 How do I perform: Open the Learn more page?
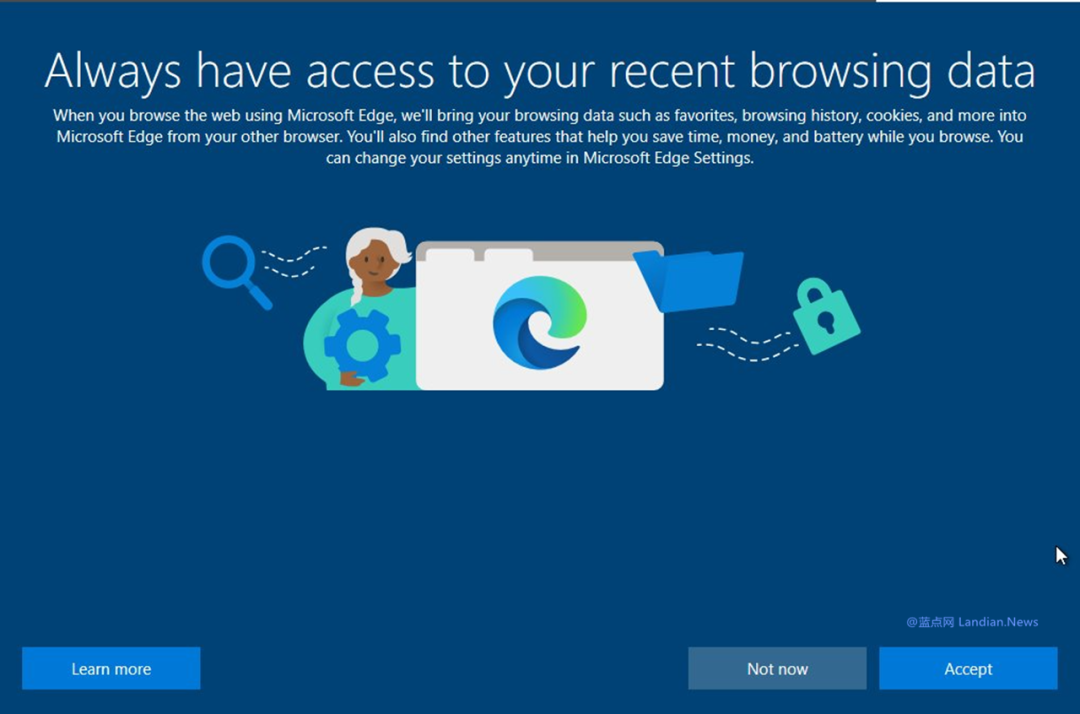pyautogui.click(x=111, y=668)
